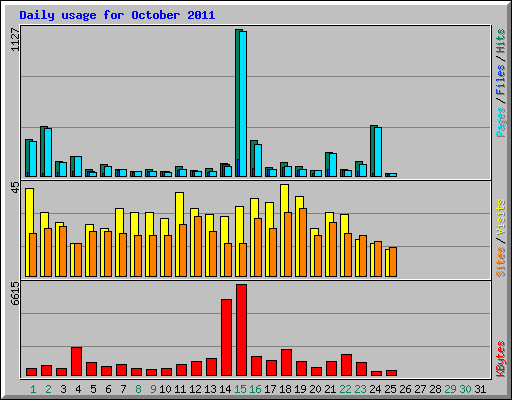Click the red KBytes bar for day 18
512x400 pixels.
click(286, 363)
